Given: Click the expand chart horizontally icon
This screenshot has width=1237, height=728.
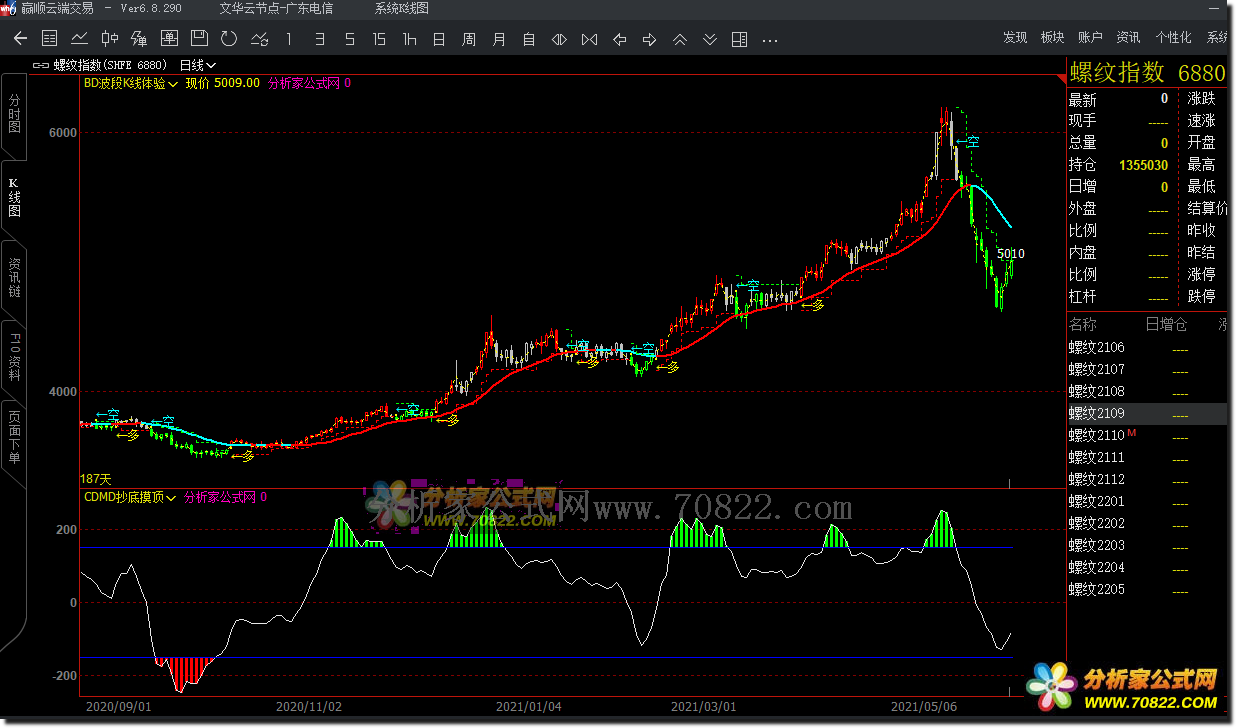Looking at the screenshot, I should pos(559,39).
